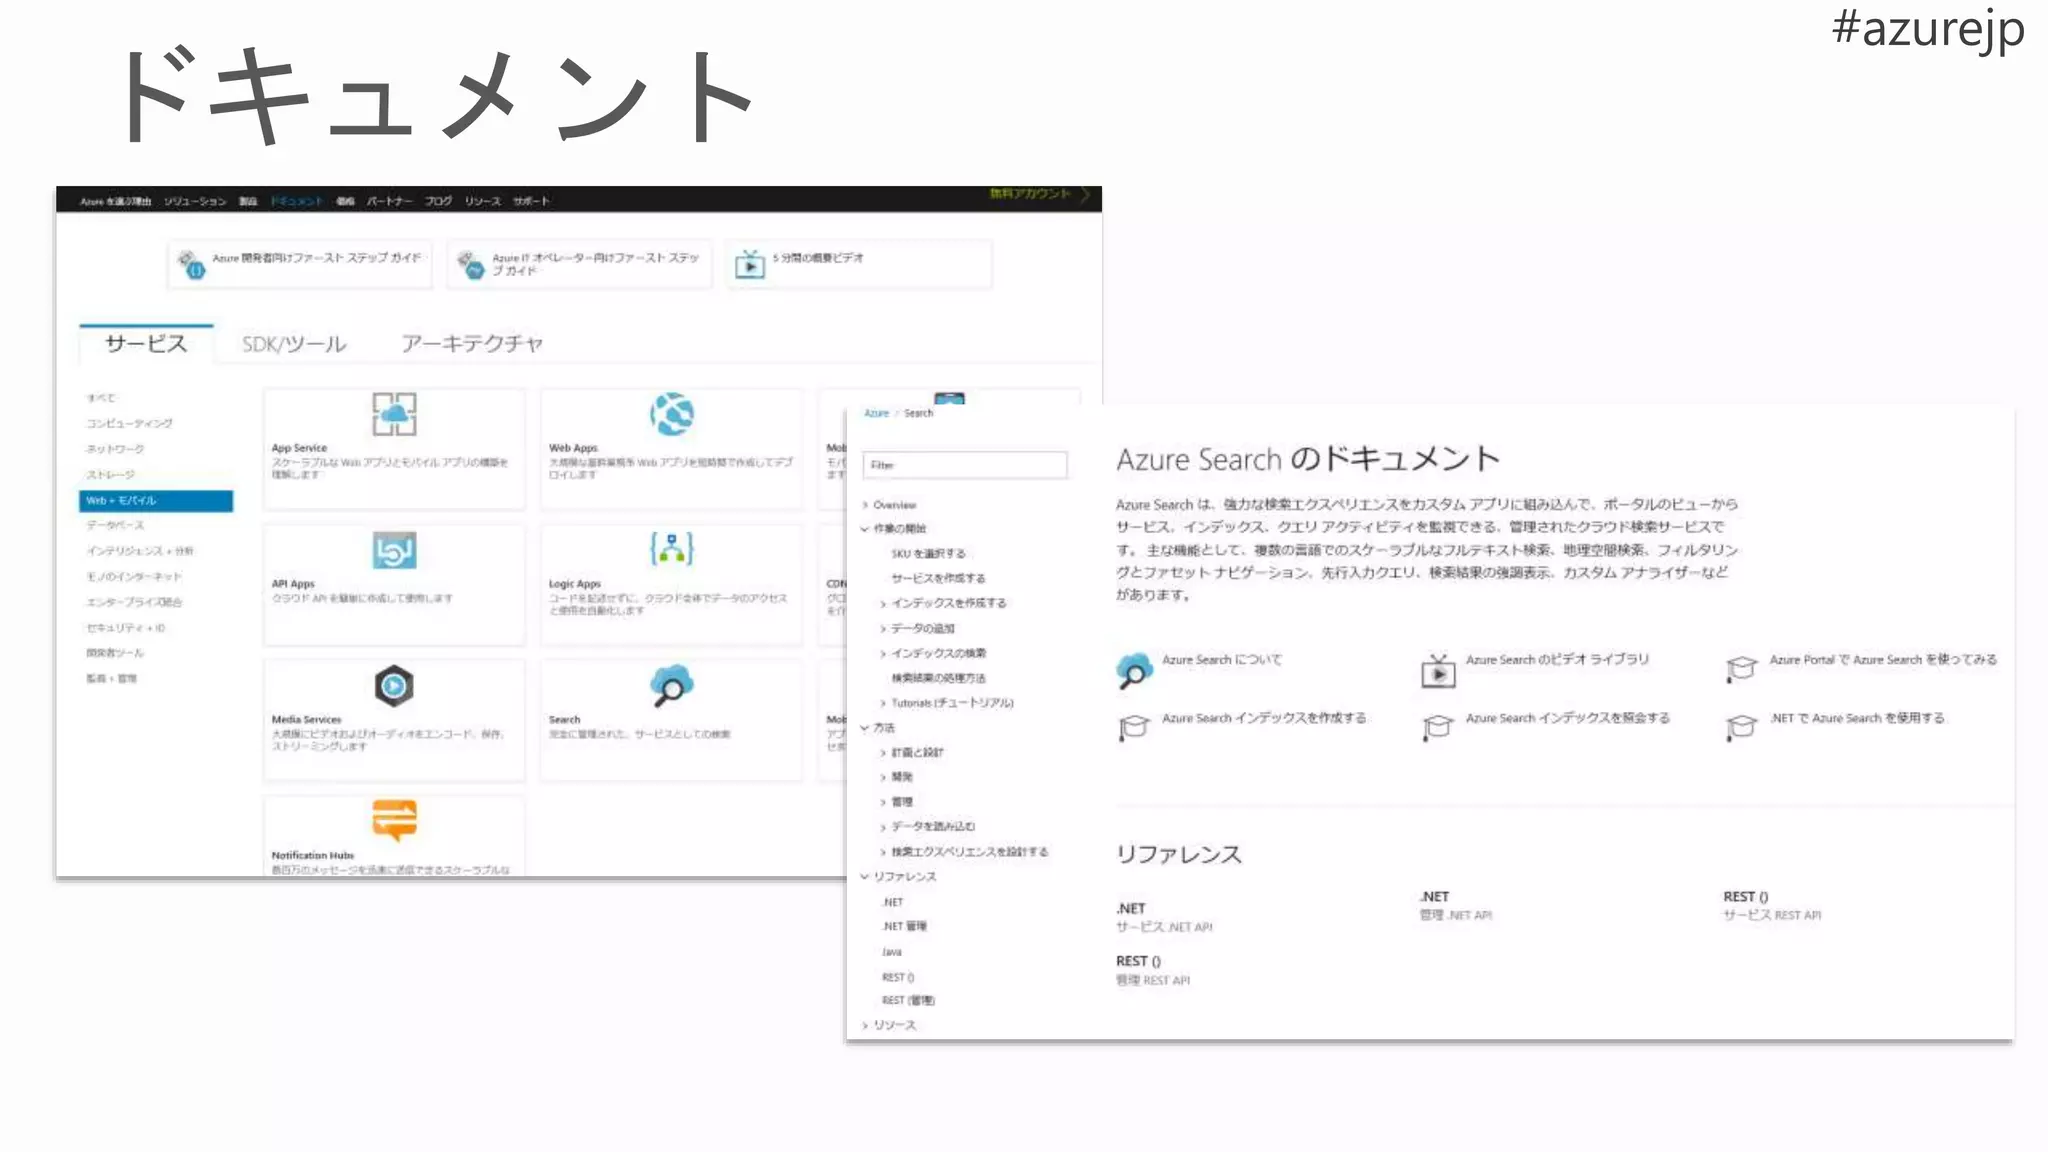This screenshot has width=2048, height=1152.
Task: Click the App Service icon
Action: 394,413
